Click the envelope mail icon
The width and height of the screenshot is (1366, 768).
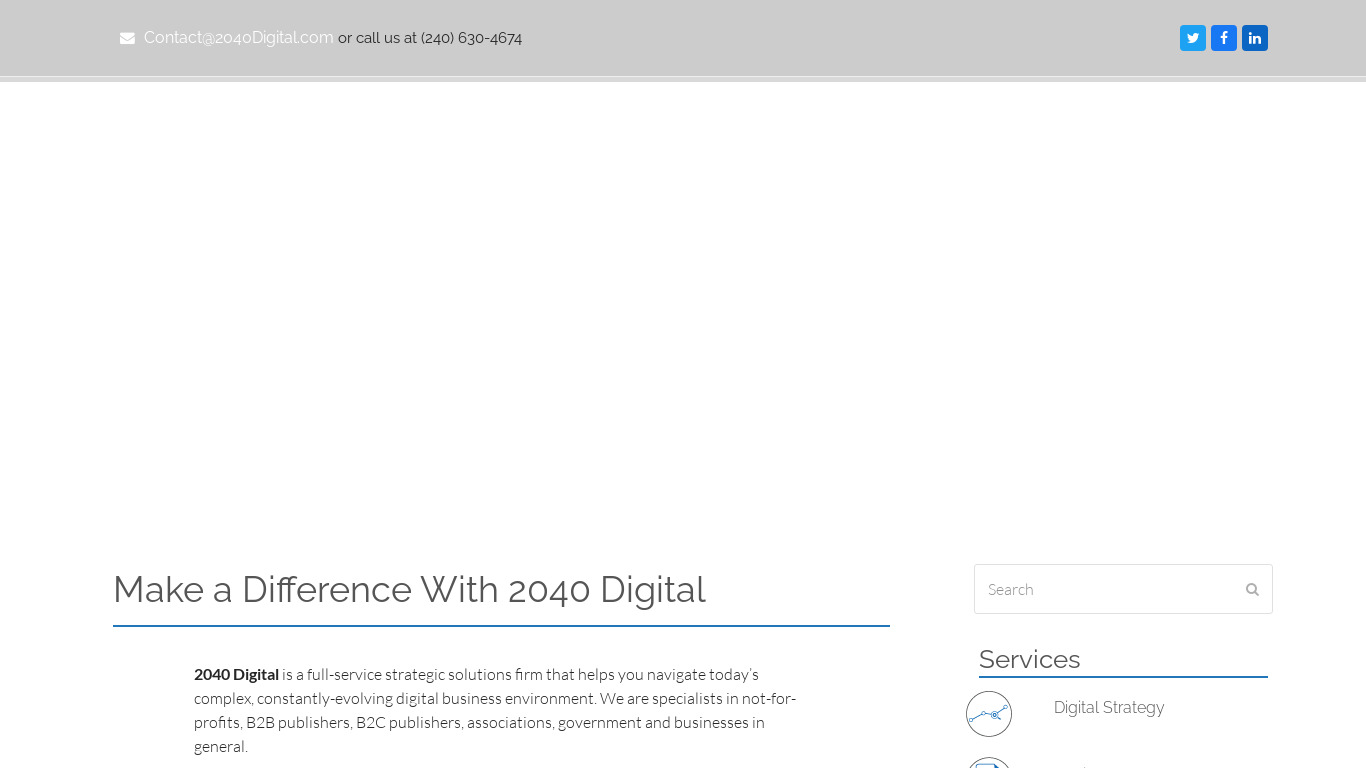point(127,38)
